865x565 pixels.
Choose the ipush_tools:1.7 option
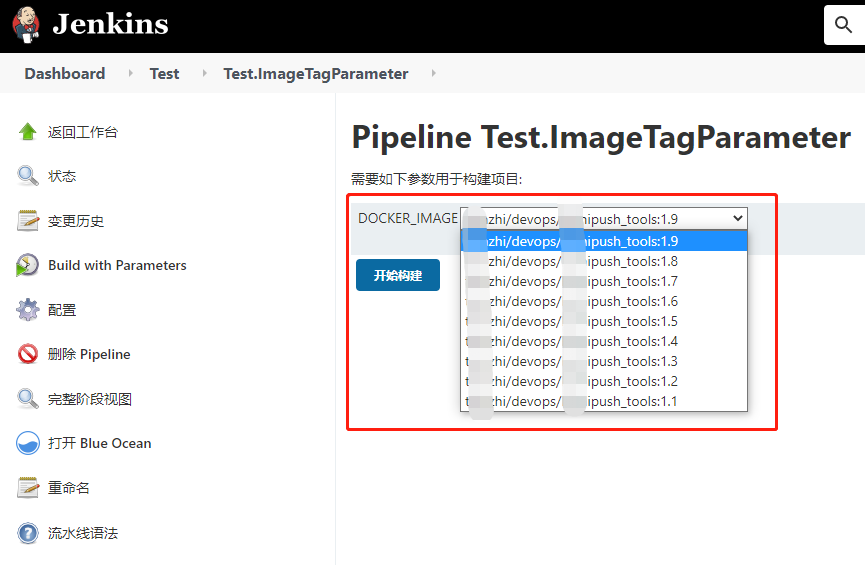click(604, 281)
